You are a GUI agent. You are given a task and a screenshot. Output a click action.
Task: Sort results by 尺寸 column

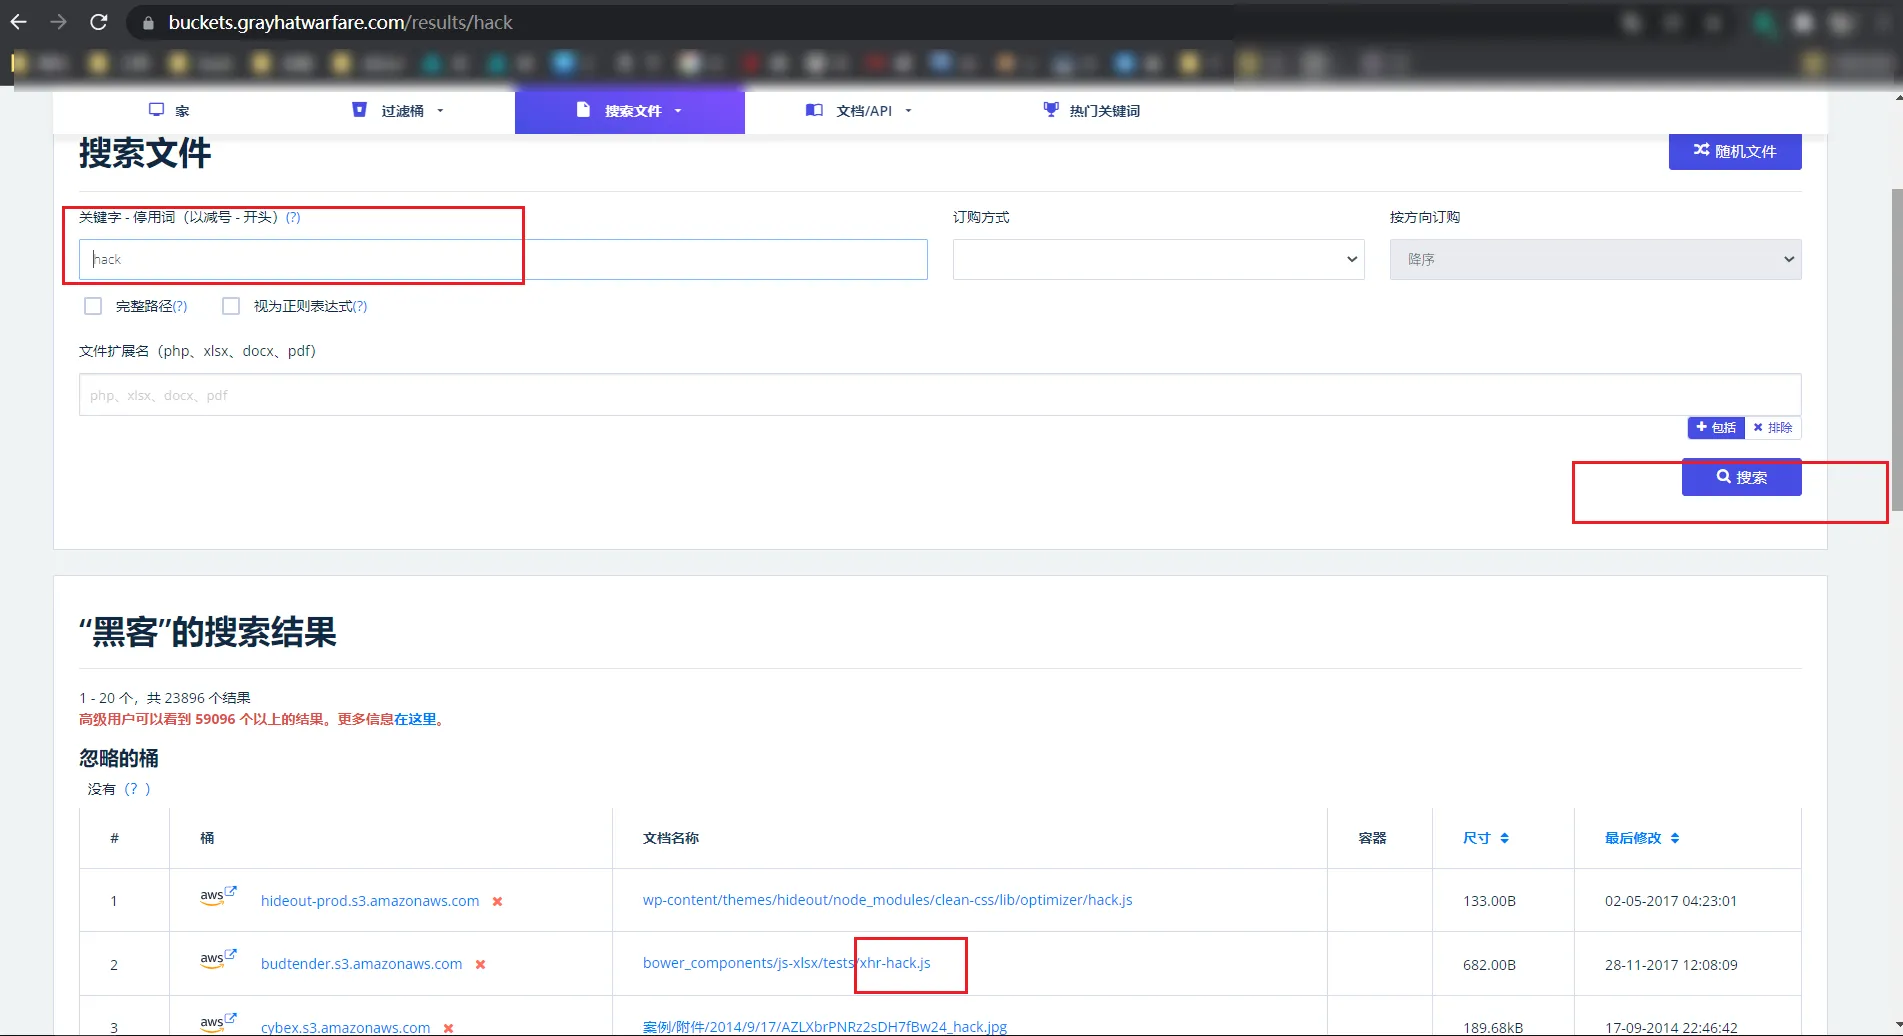click(x=1486, y=838)
